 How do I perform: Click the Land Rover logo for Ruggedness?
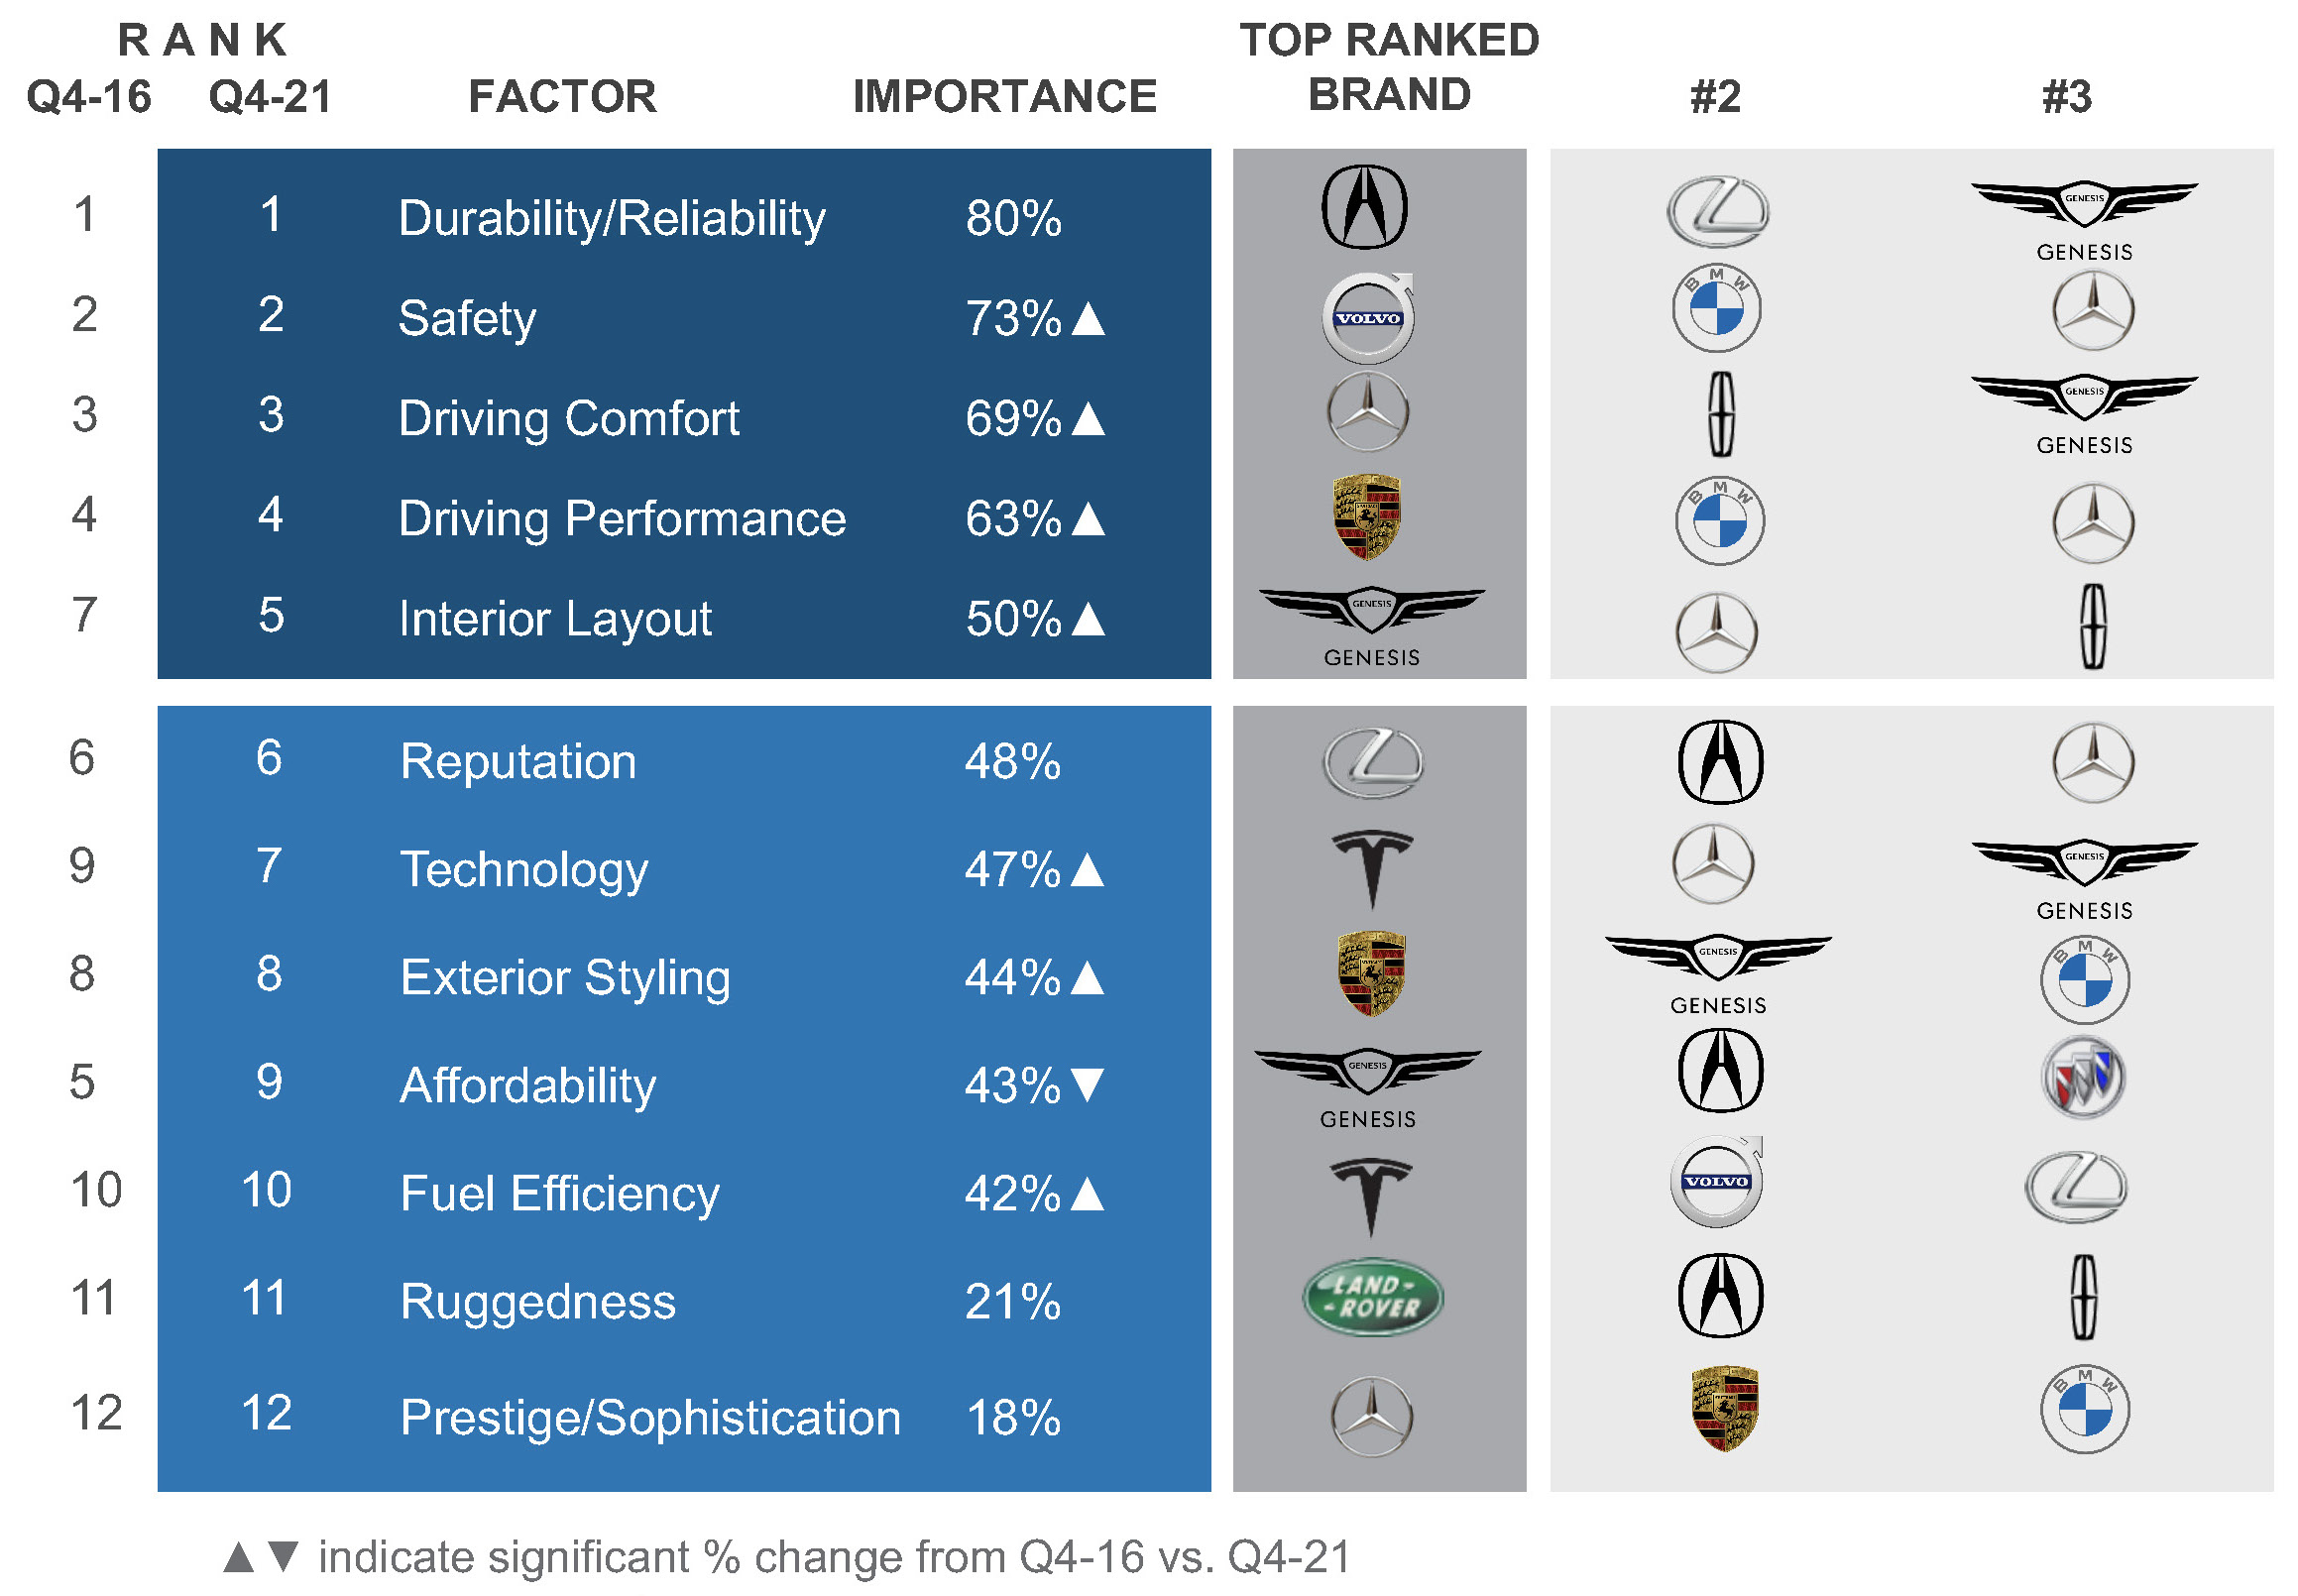pyautogui.click(x=1372, y=1296)
